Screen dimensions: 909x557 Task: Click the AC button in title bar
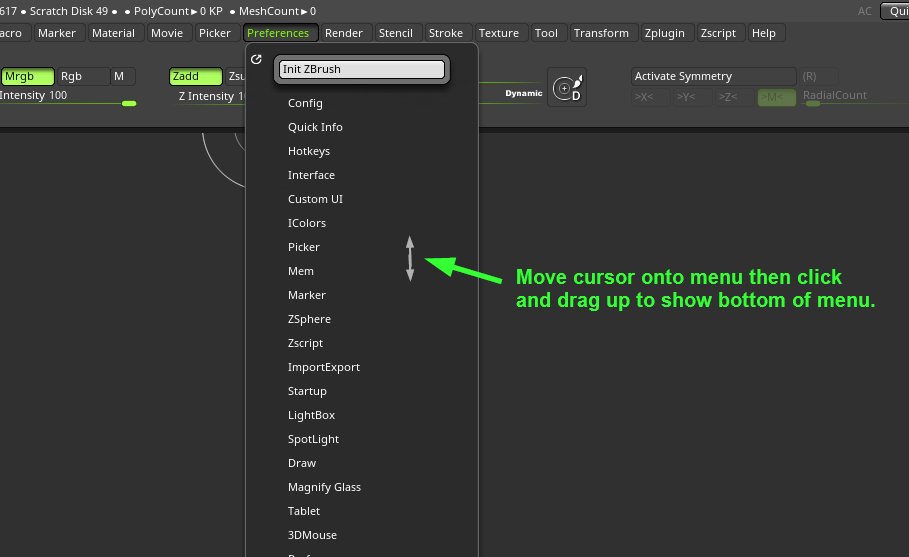[864, 11]
